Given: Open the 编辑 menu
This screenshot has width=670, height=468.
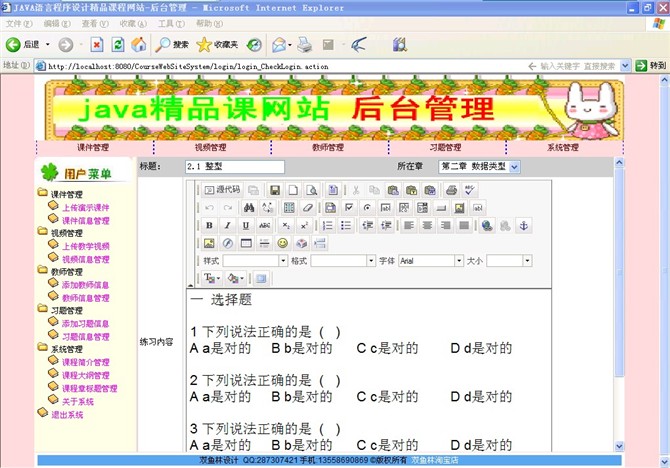Looking at the screenshot, I should pos(57,24).
